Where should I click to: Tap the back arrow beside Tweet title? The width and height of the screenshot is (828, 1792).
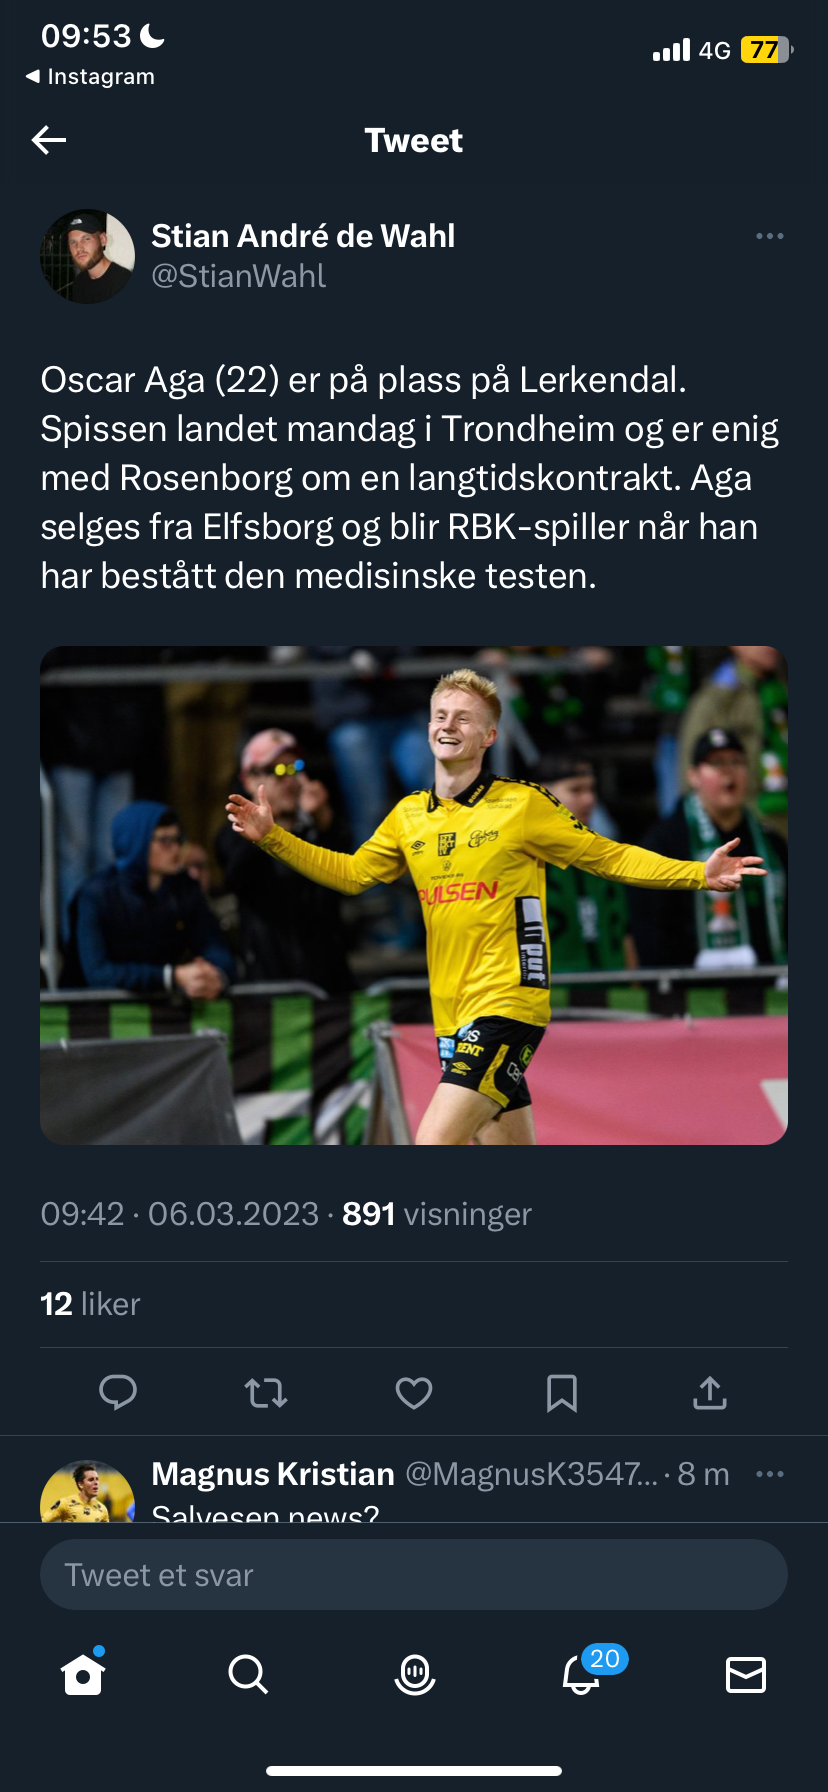(x=49, y=140)
